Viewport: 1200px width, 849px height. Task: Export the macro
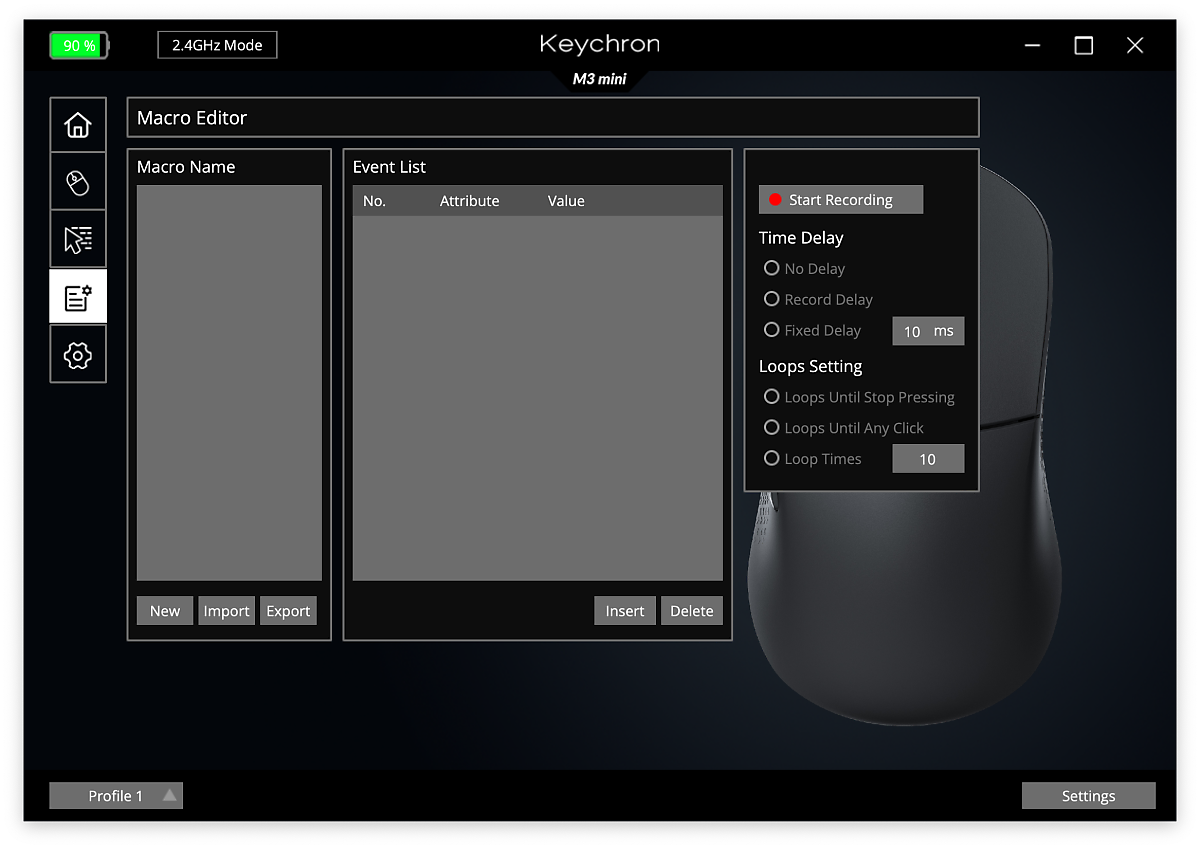[288, 611]
